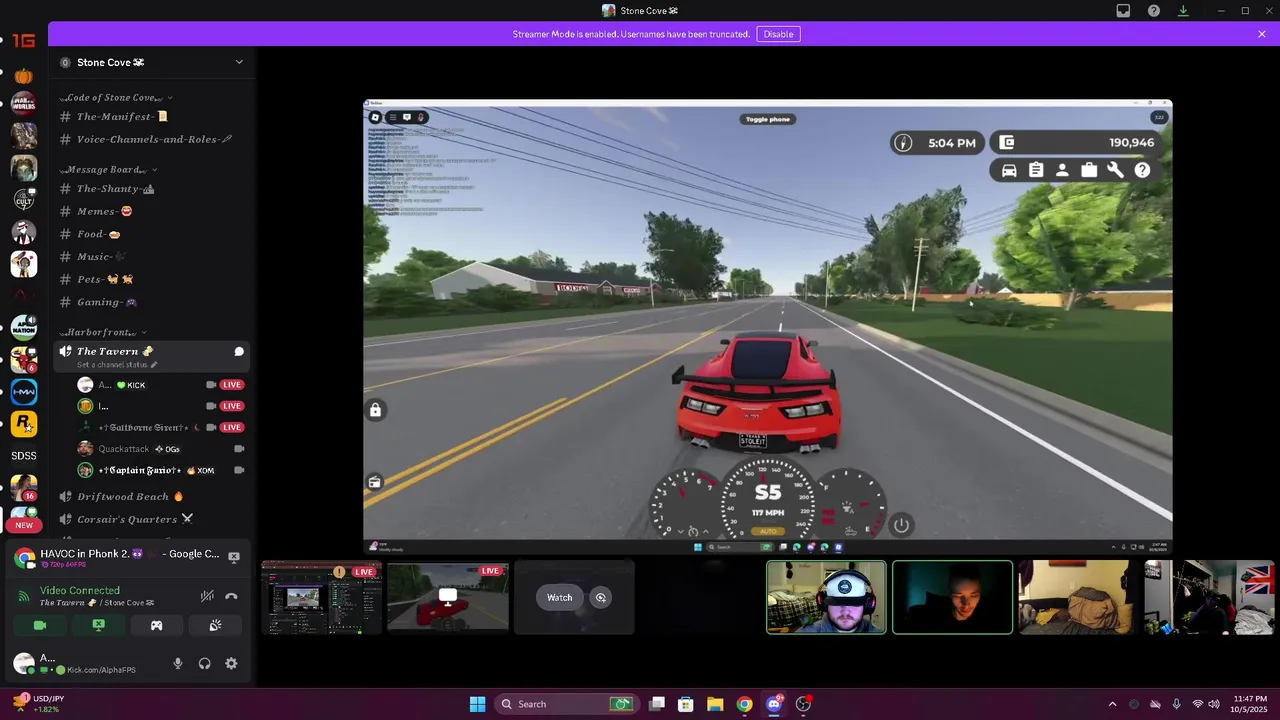Click the help question mark in HUD

(x=1142, y=171)
